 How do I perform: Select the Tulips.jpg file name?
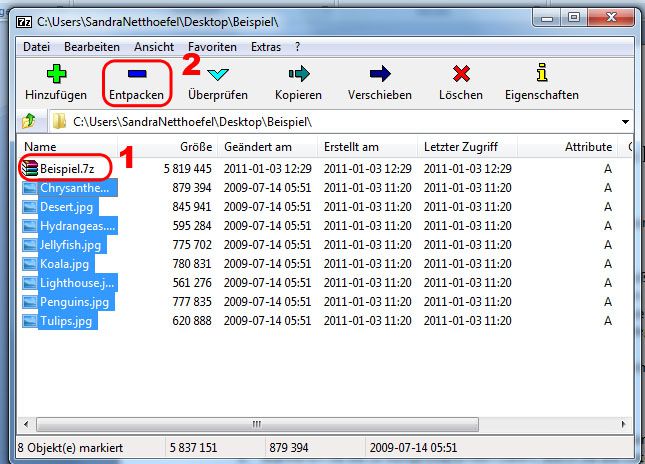(66, 321)
